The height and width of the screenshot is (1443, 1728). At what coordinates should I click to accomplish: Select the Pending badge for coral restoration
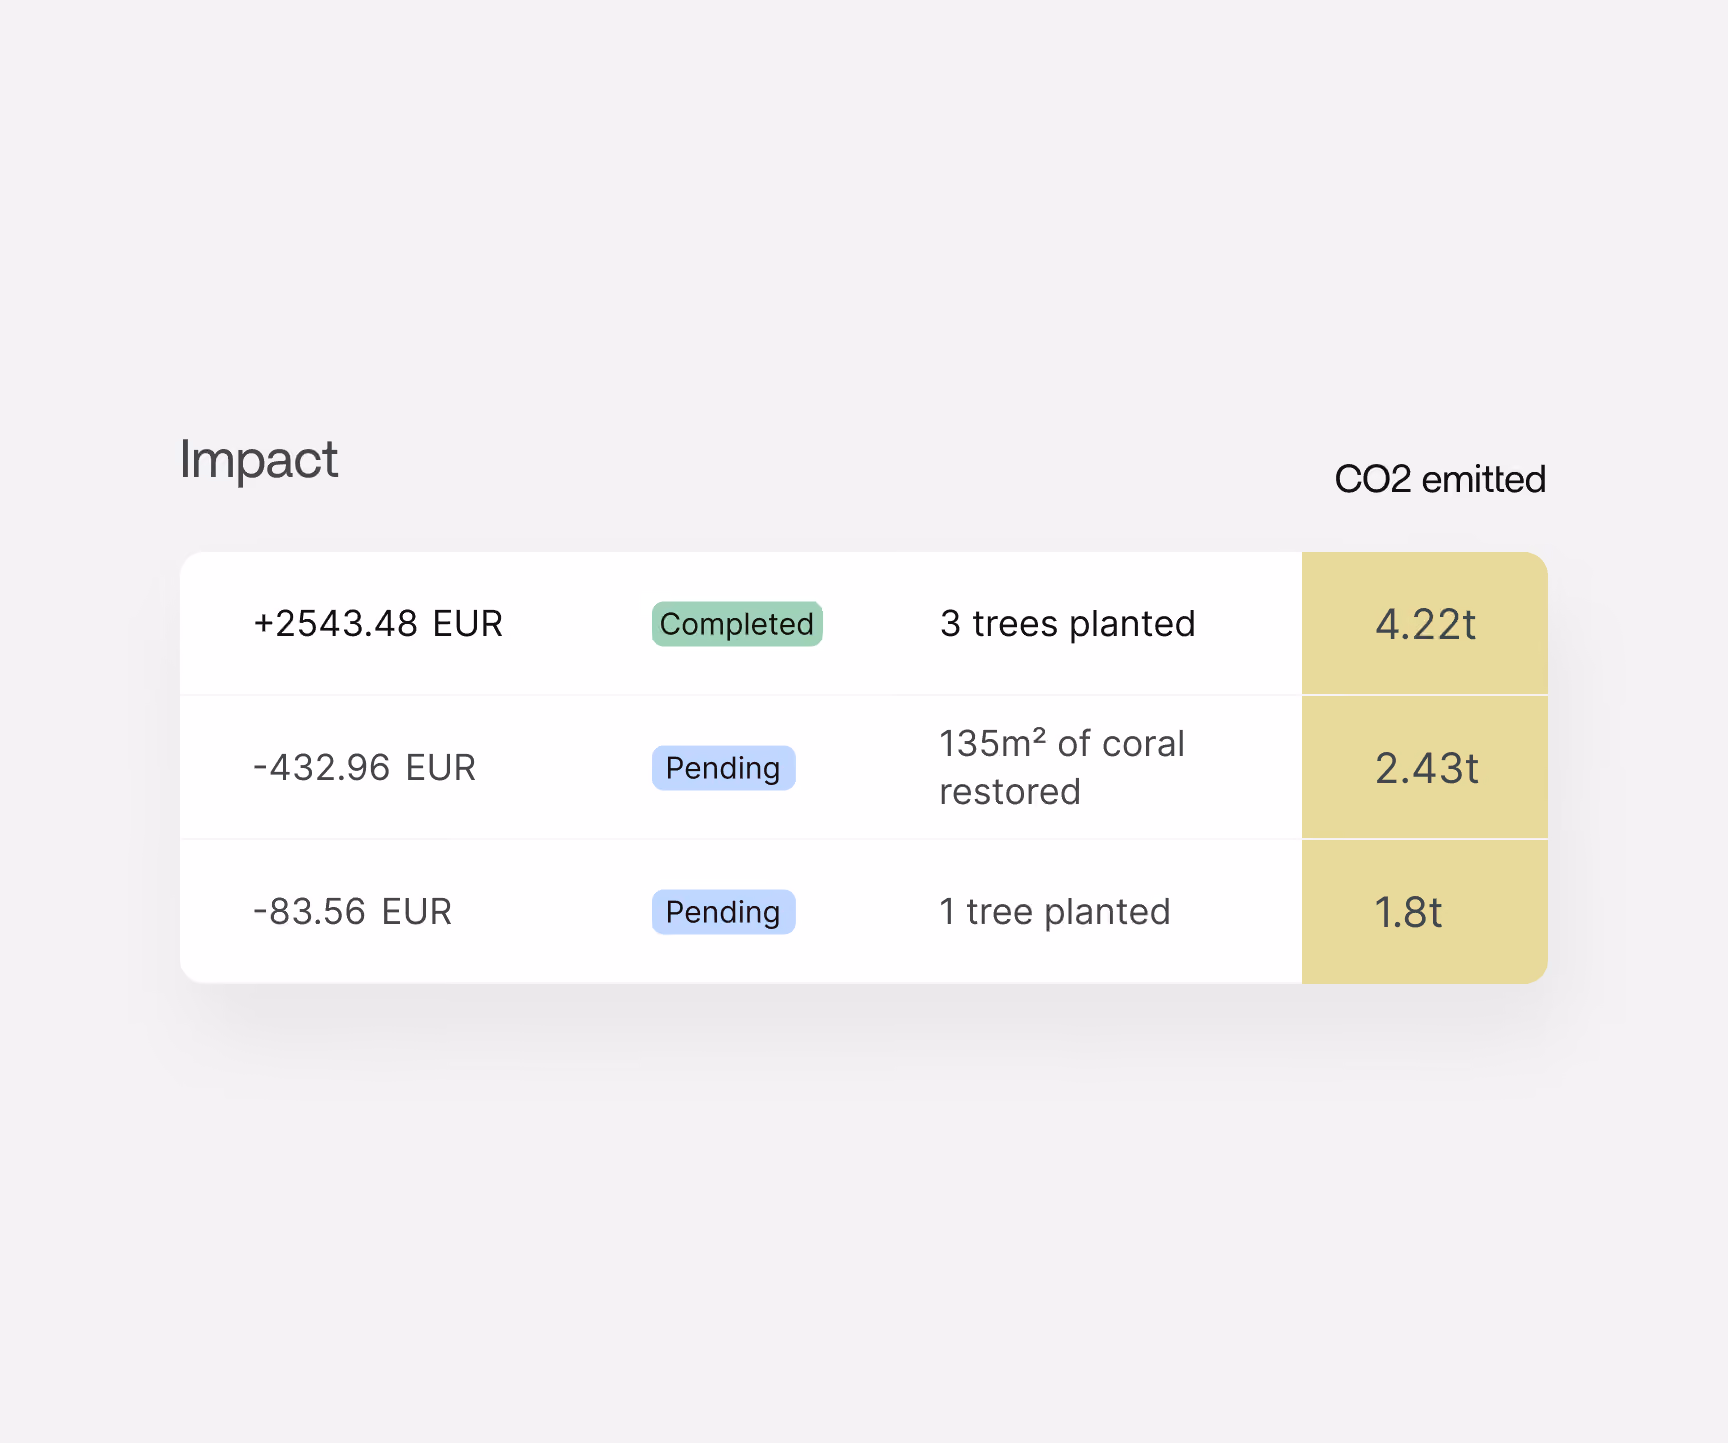tap(723, 768)
